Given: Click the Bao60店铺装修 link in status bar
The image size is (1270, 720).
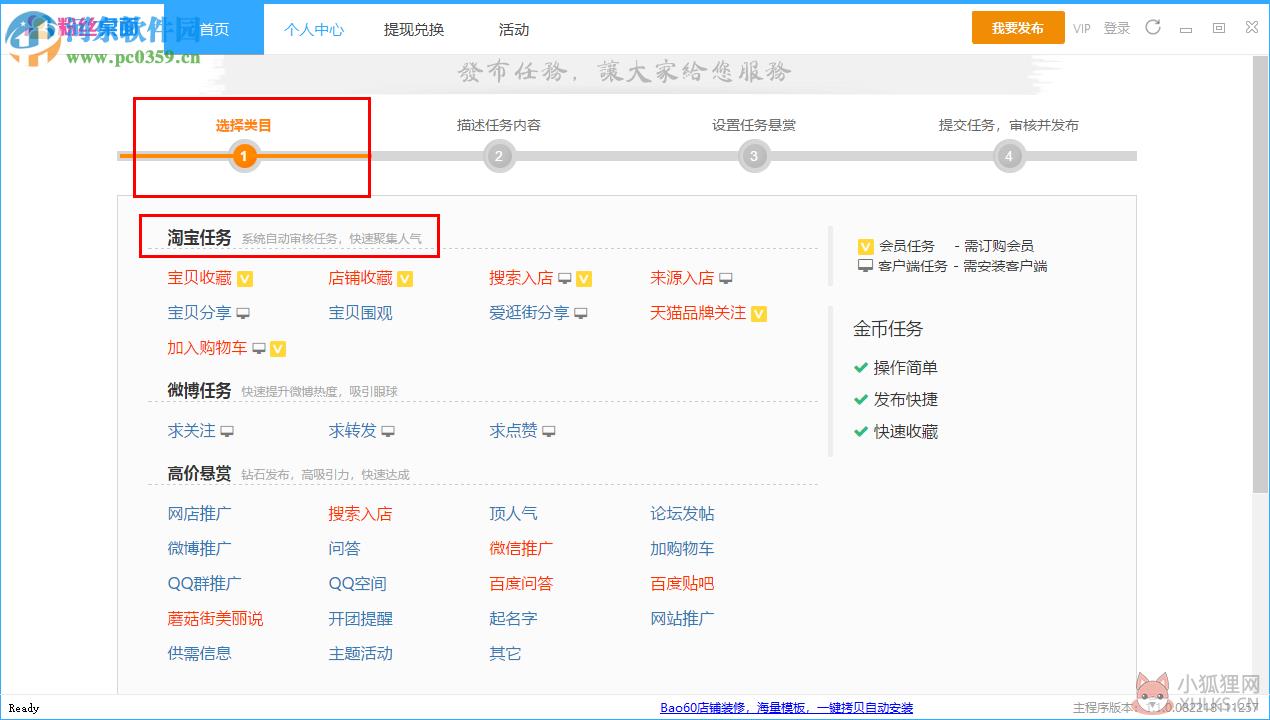Looking at the screenshot, I should 786,708.
